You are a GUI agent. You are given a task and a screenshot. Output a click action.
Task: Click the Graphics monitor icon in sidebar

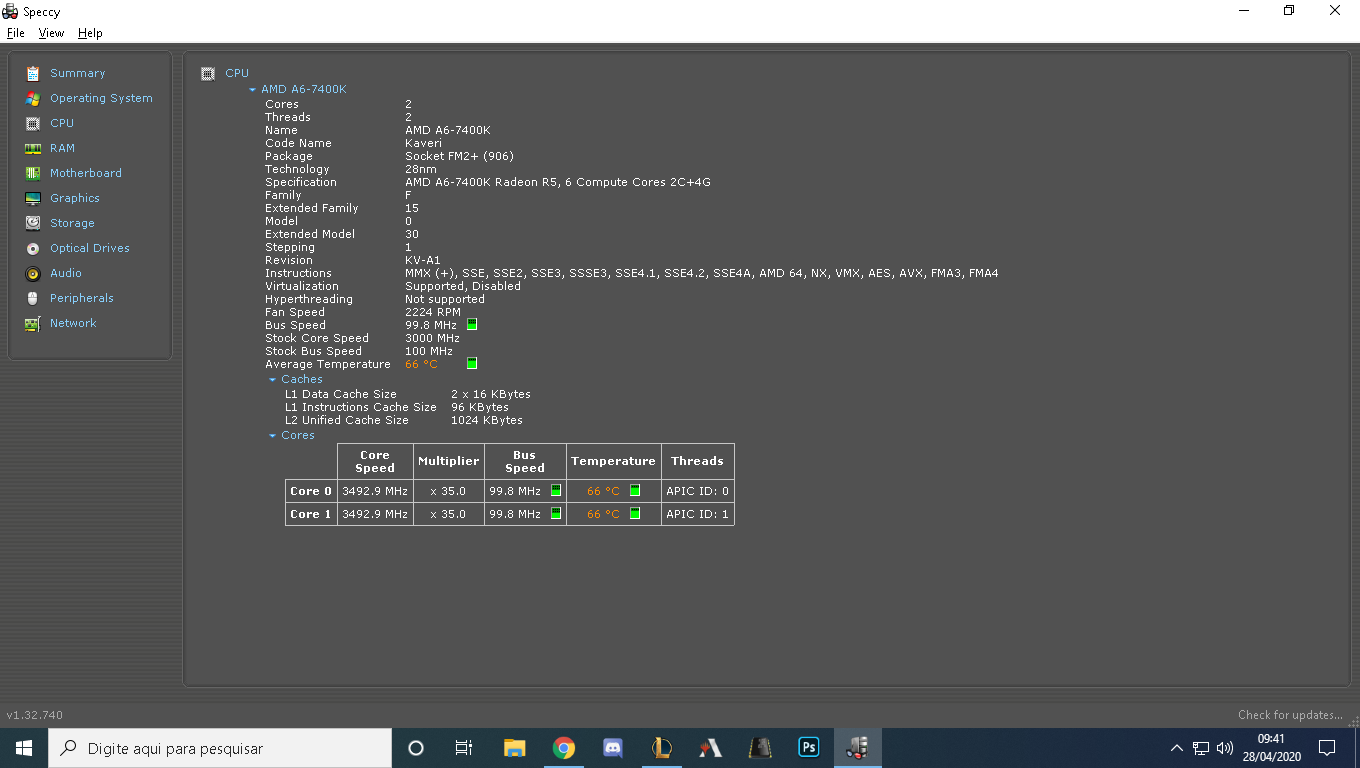33,198
